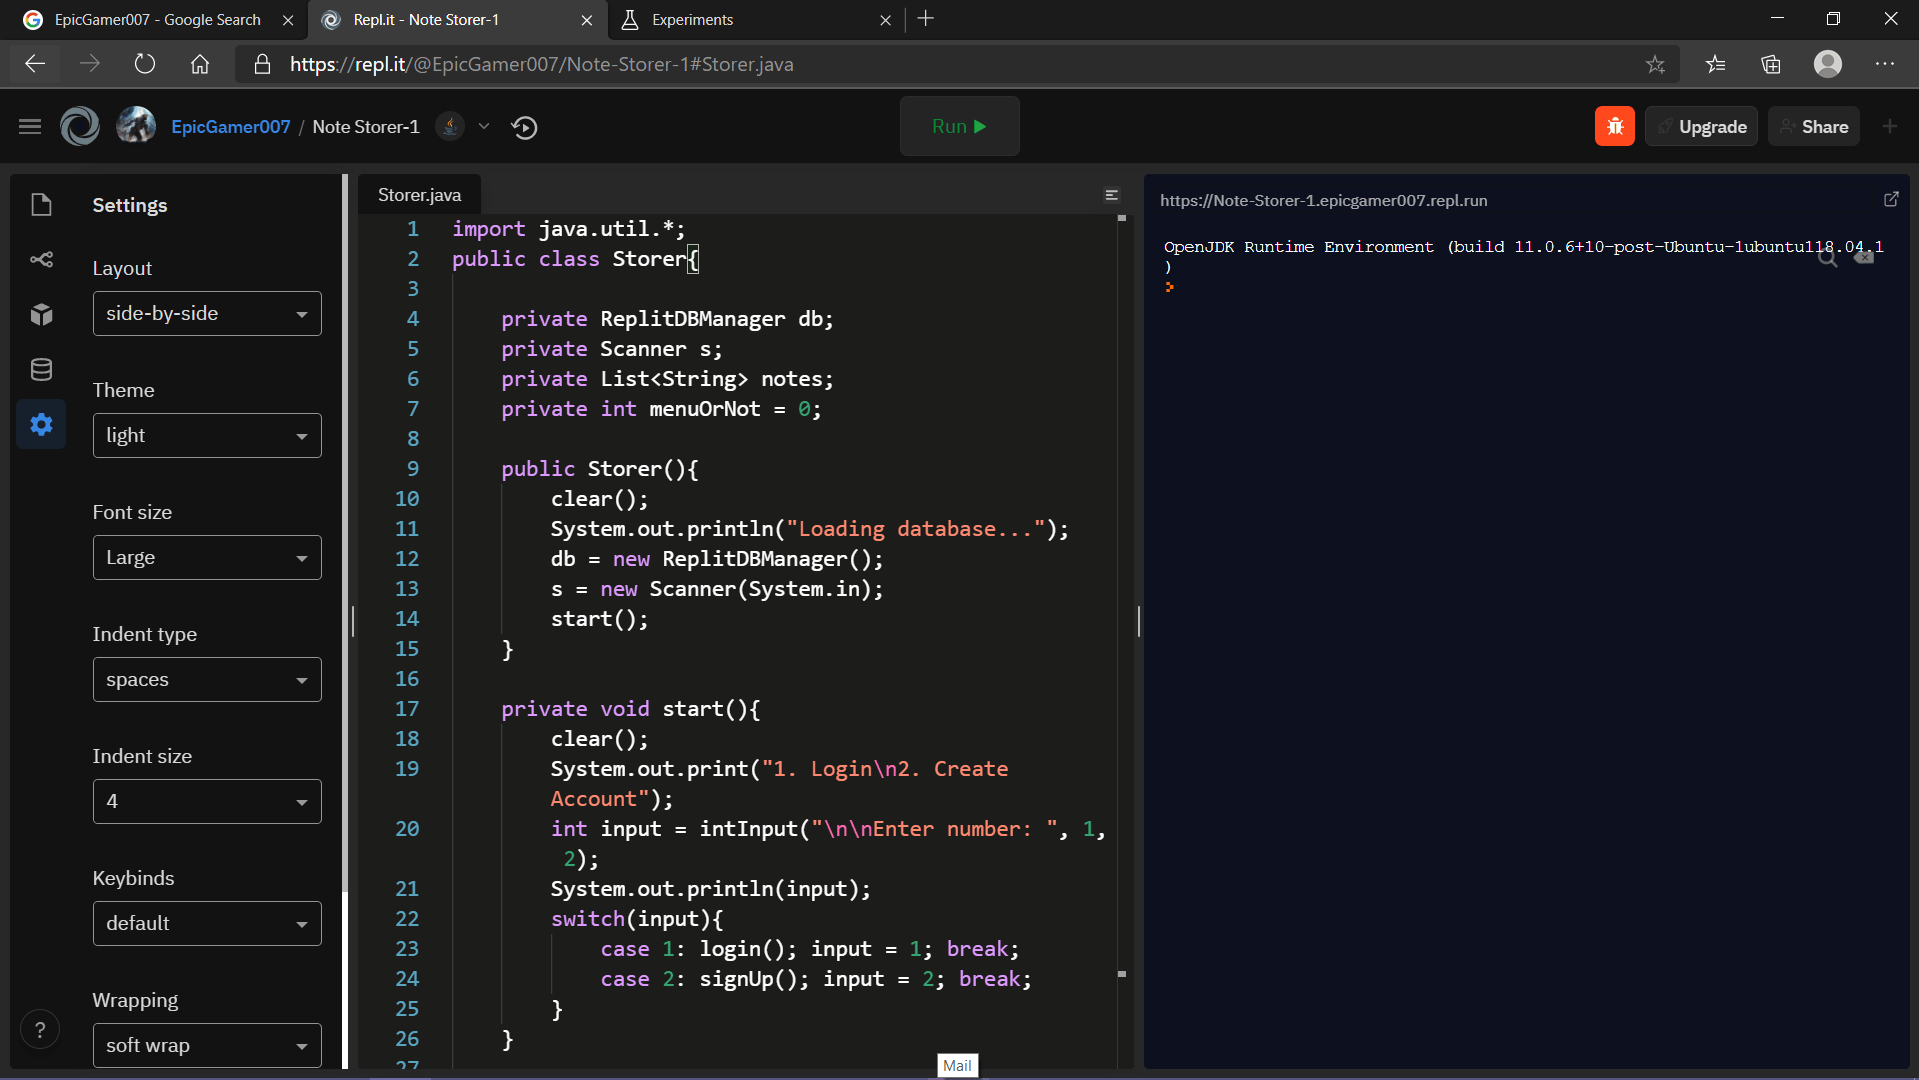The height and width of the screenshot is (1080, 1919).
Task: Click the Upgrade button
Action: point(1701,126)
